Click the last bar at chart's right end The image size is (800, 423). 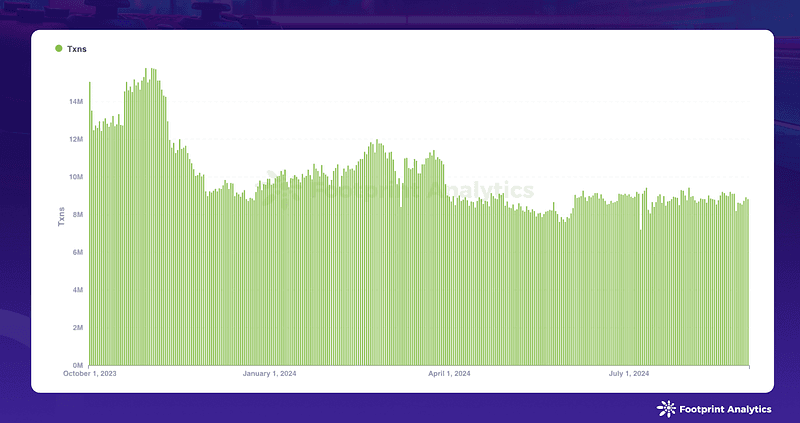point(748,282)
